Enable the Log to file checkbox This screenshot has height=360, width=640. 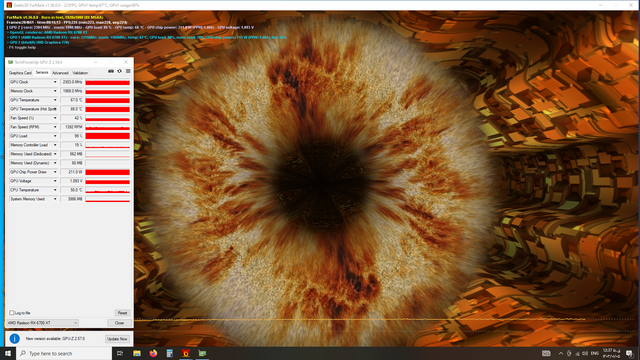11,313
